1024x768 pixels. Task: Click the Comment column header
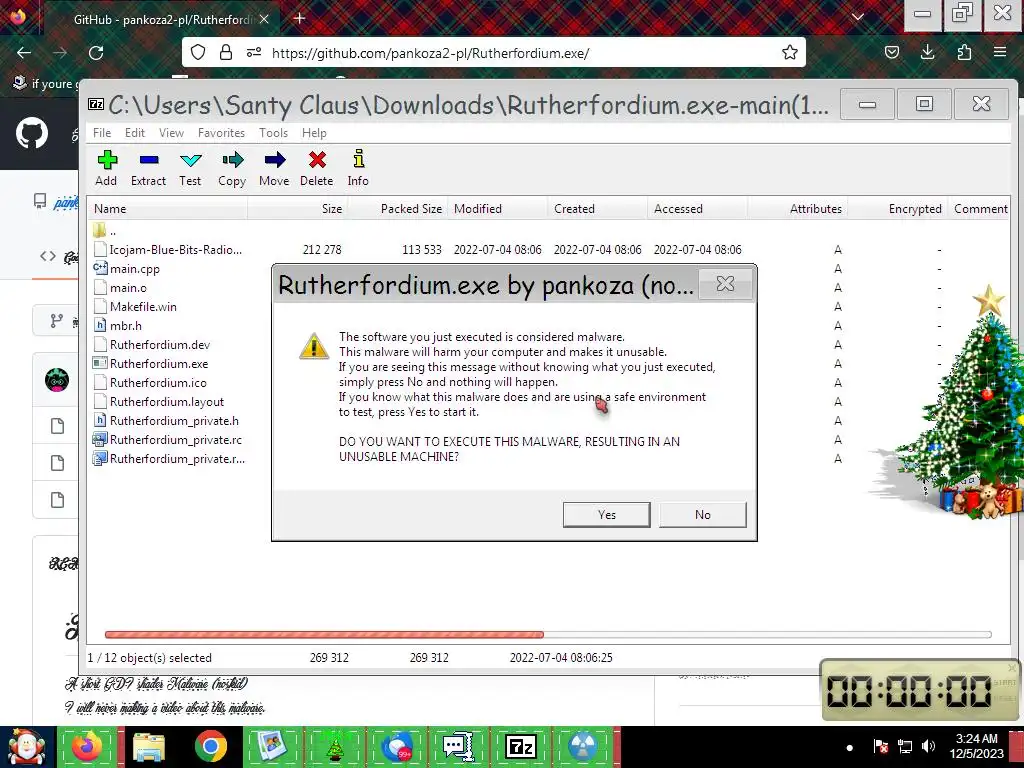[x=980, y=209]
